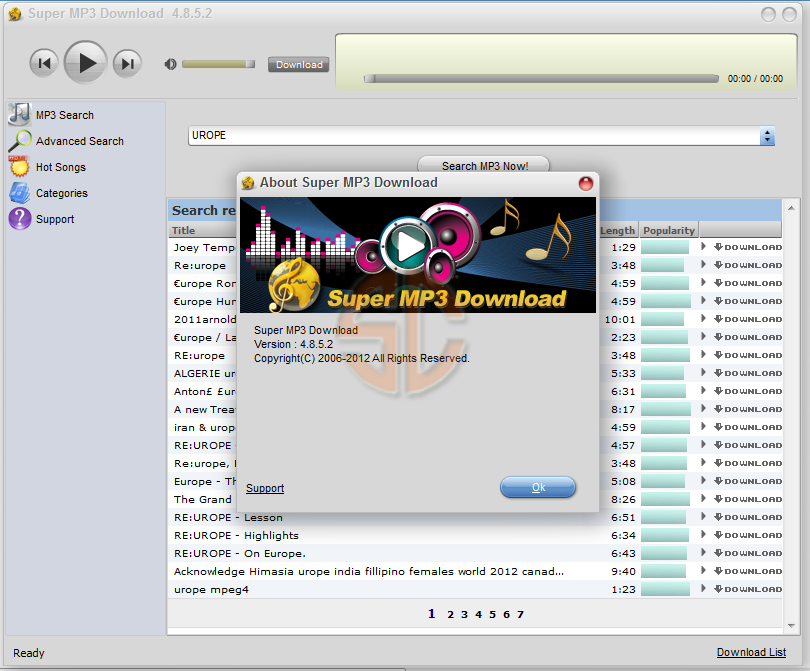The height and width of the screenshot is (671, 810).
Task: Click the scrollbar down arrow in results
Action: 791,626
